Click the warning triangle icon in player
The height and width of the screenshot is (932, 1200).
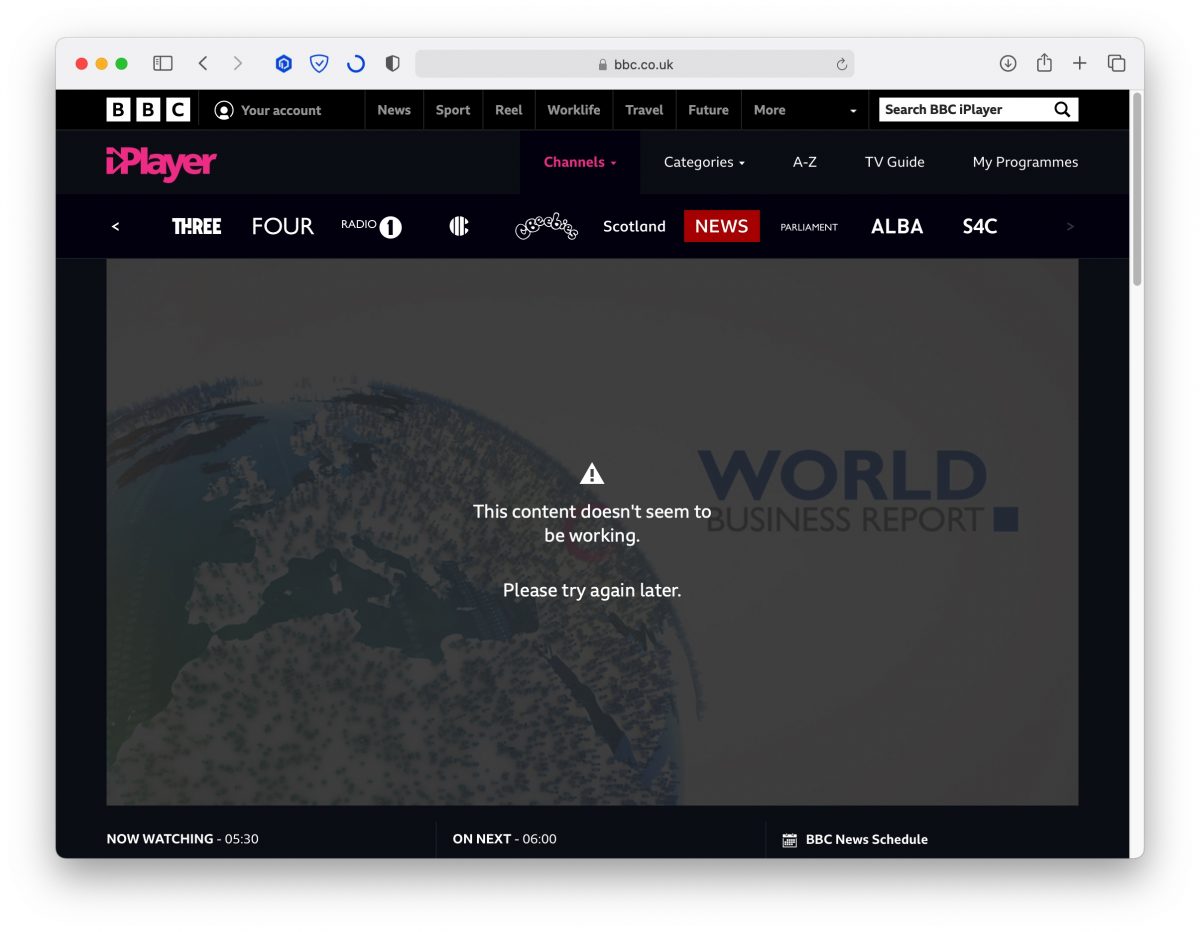coord(592,474)
